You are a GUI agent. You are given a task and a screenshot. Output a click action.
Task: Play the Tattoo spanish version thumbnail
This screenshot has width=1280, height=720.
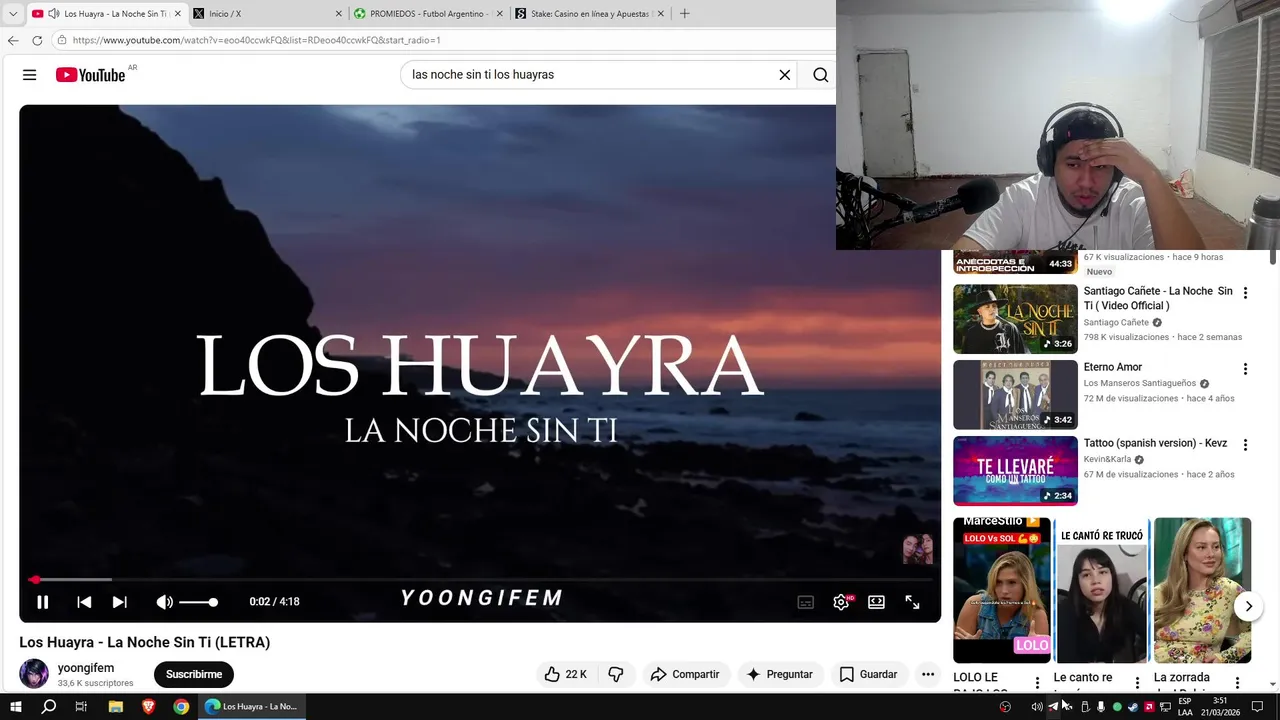coord(1015,471)
